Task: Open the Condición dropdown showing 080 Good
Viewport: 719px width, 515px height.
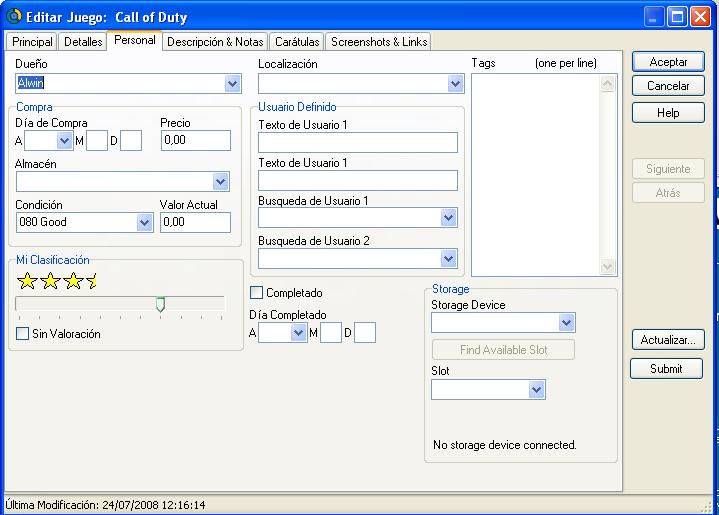Action: (x=144, y=222)
